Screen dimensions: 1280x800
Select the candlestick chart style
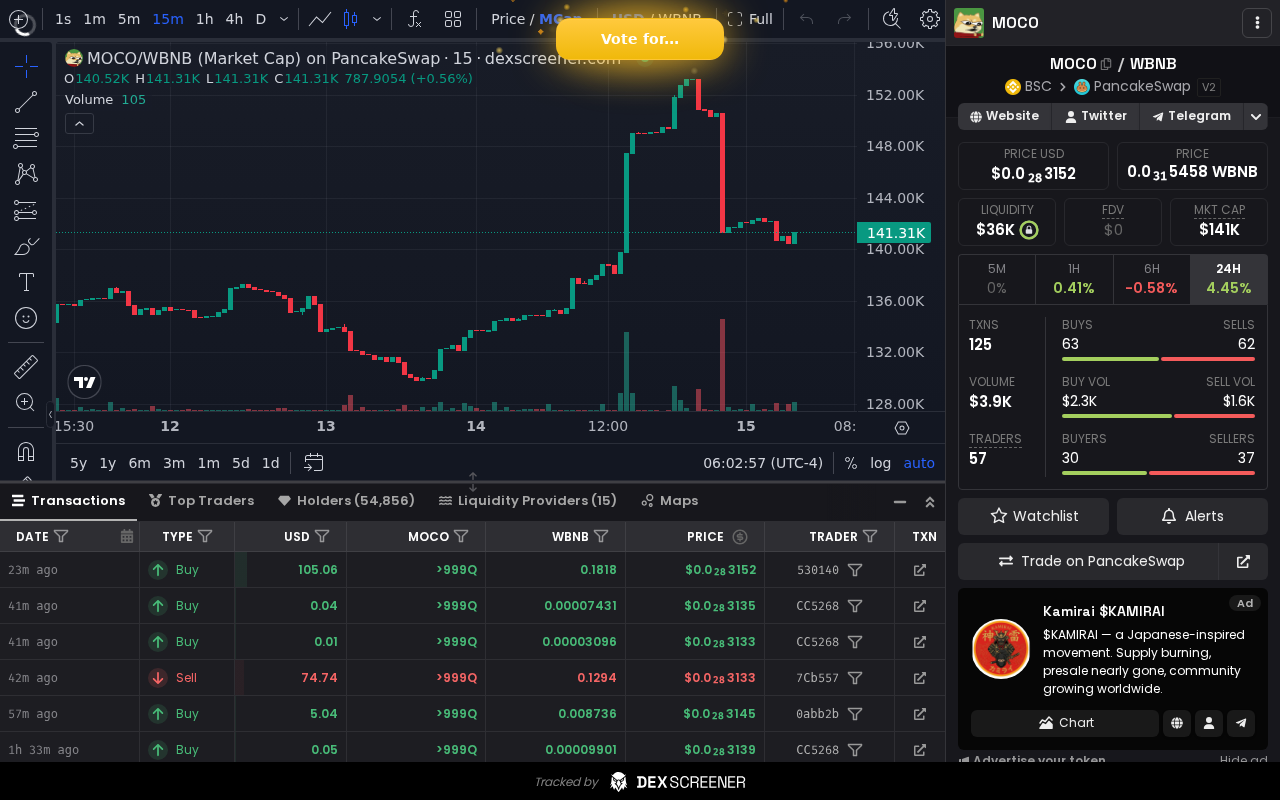click(x=350, y=19)
